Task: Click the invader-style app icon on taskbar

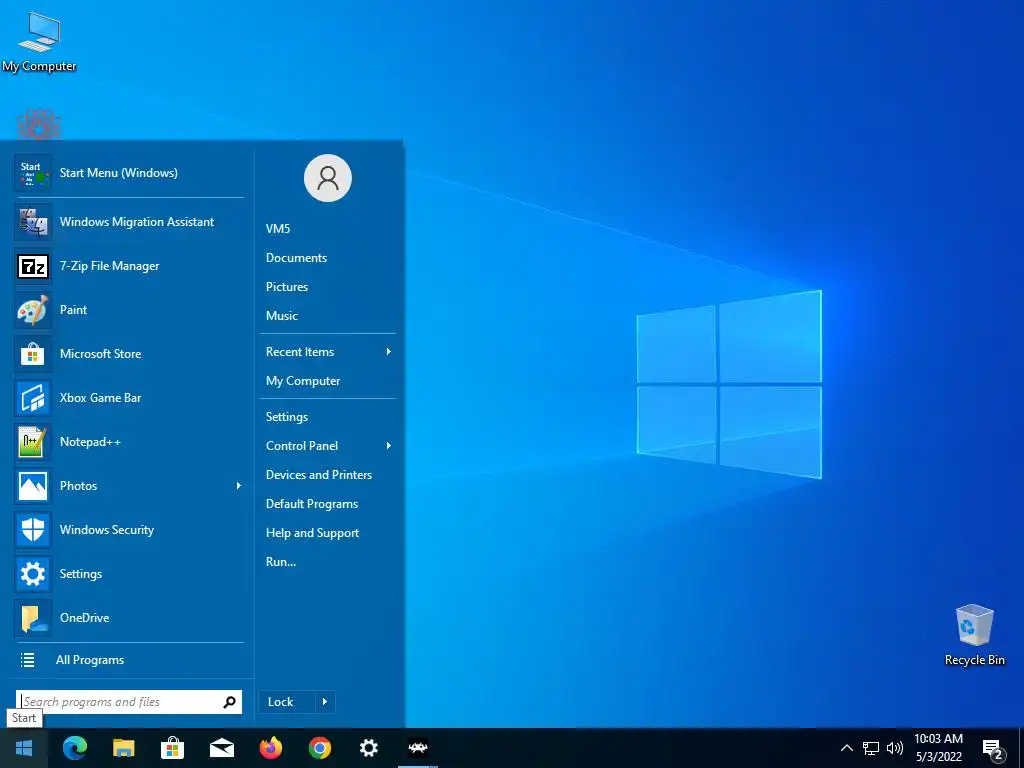Action: click(x=418, y=748)
